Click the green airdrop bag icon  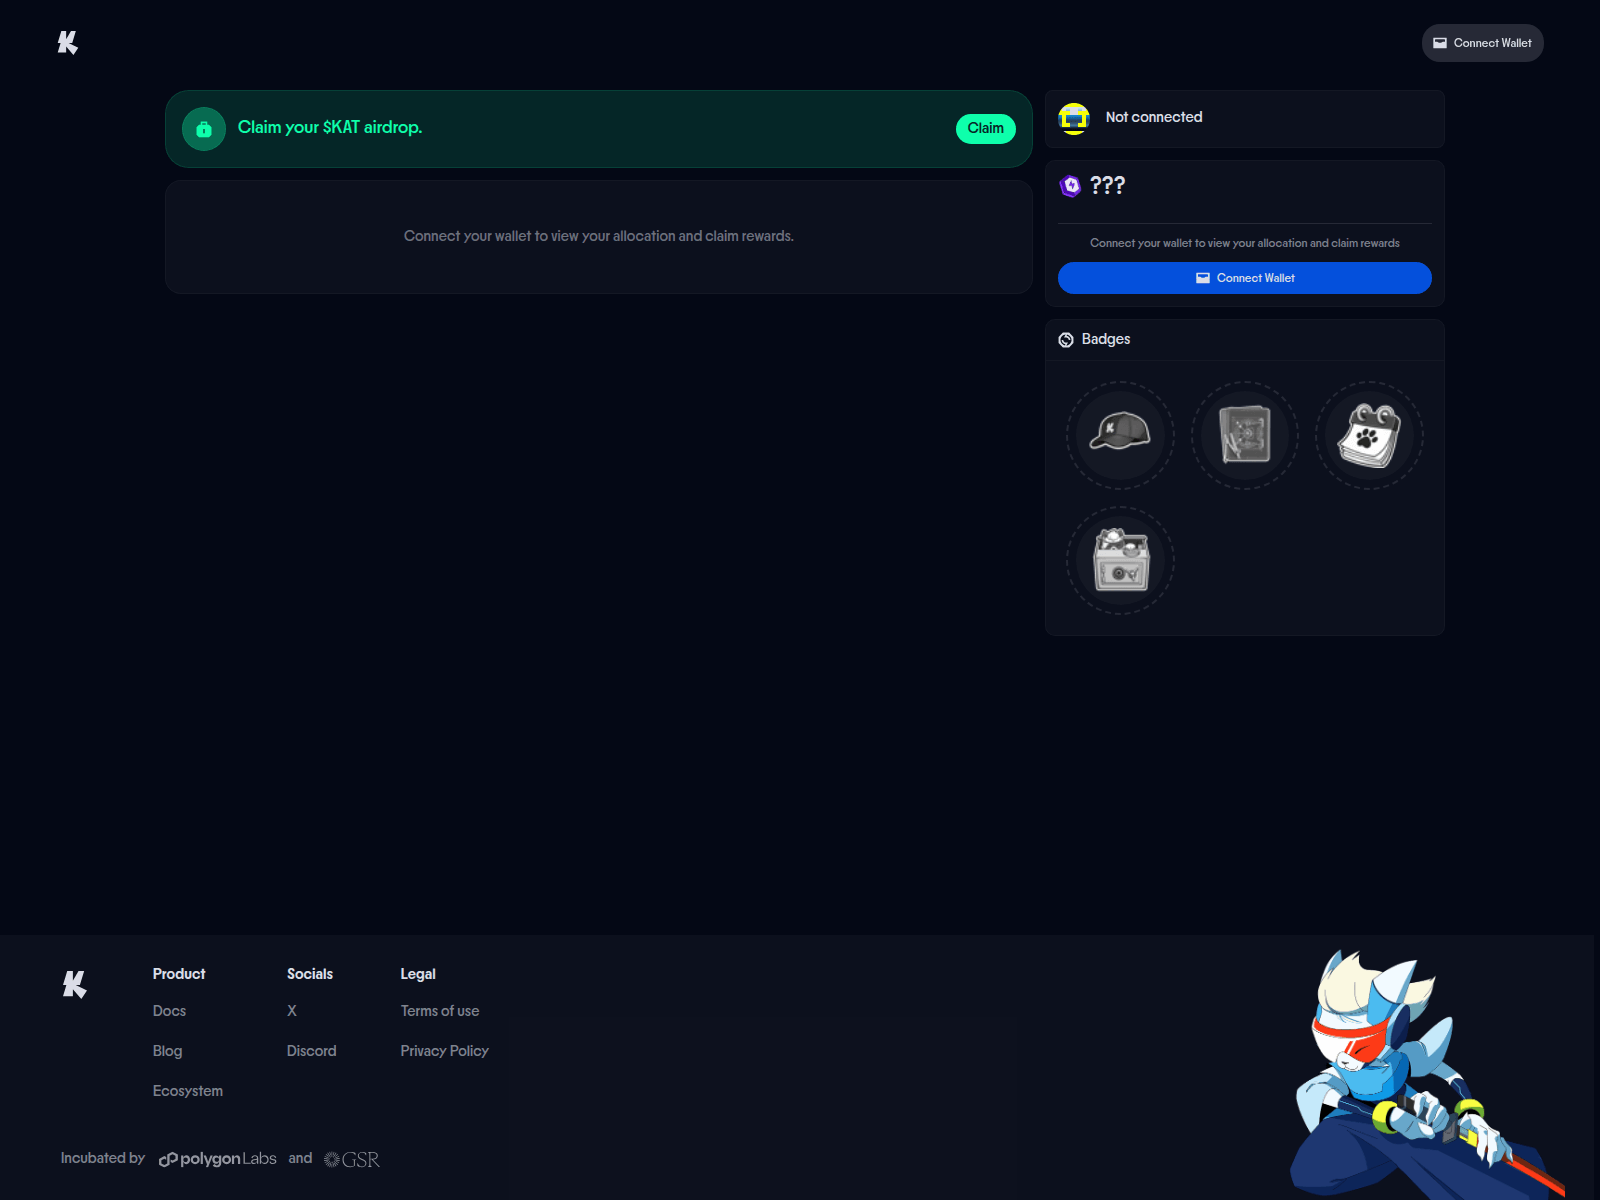tap(204, 129)
